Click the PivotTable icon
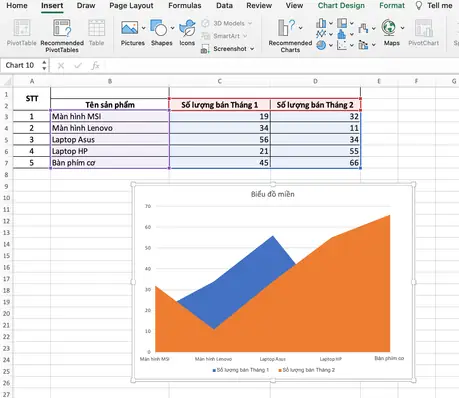Screen dimensions: 459x398 tap(21, 28)
